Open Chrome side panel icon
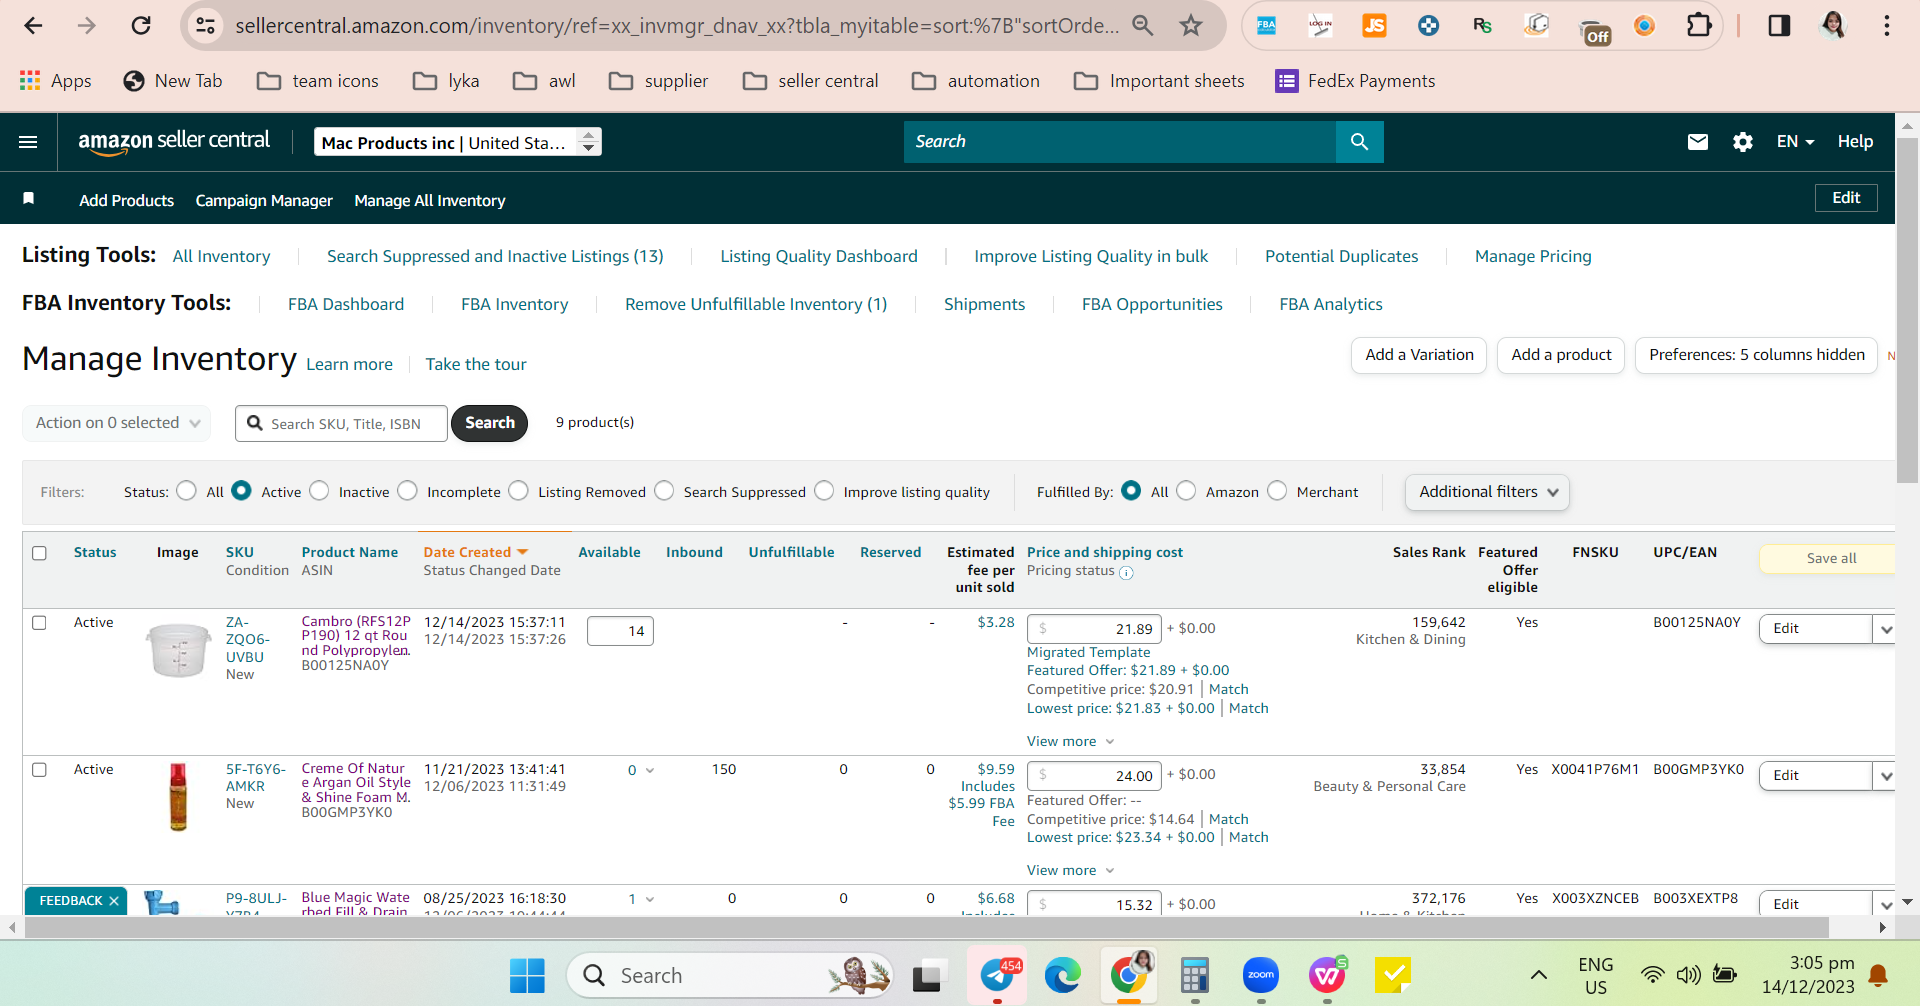 [x=1779, y=25]
